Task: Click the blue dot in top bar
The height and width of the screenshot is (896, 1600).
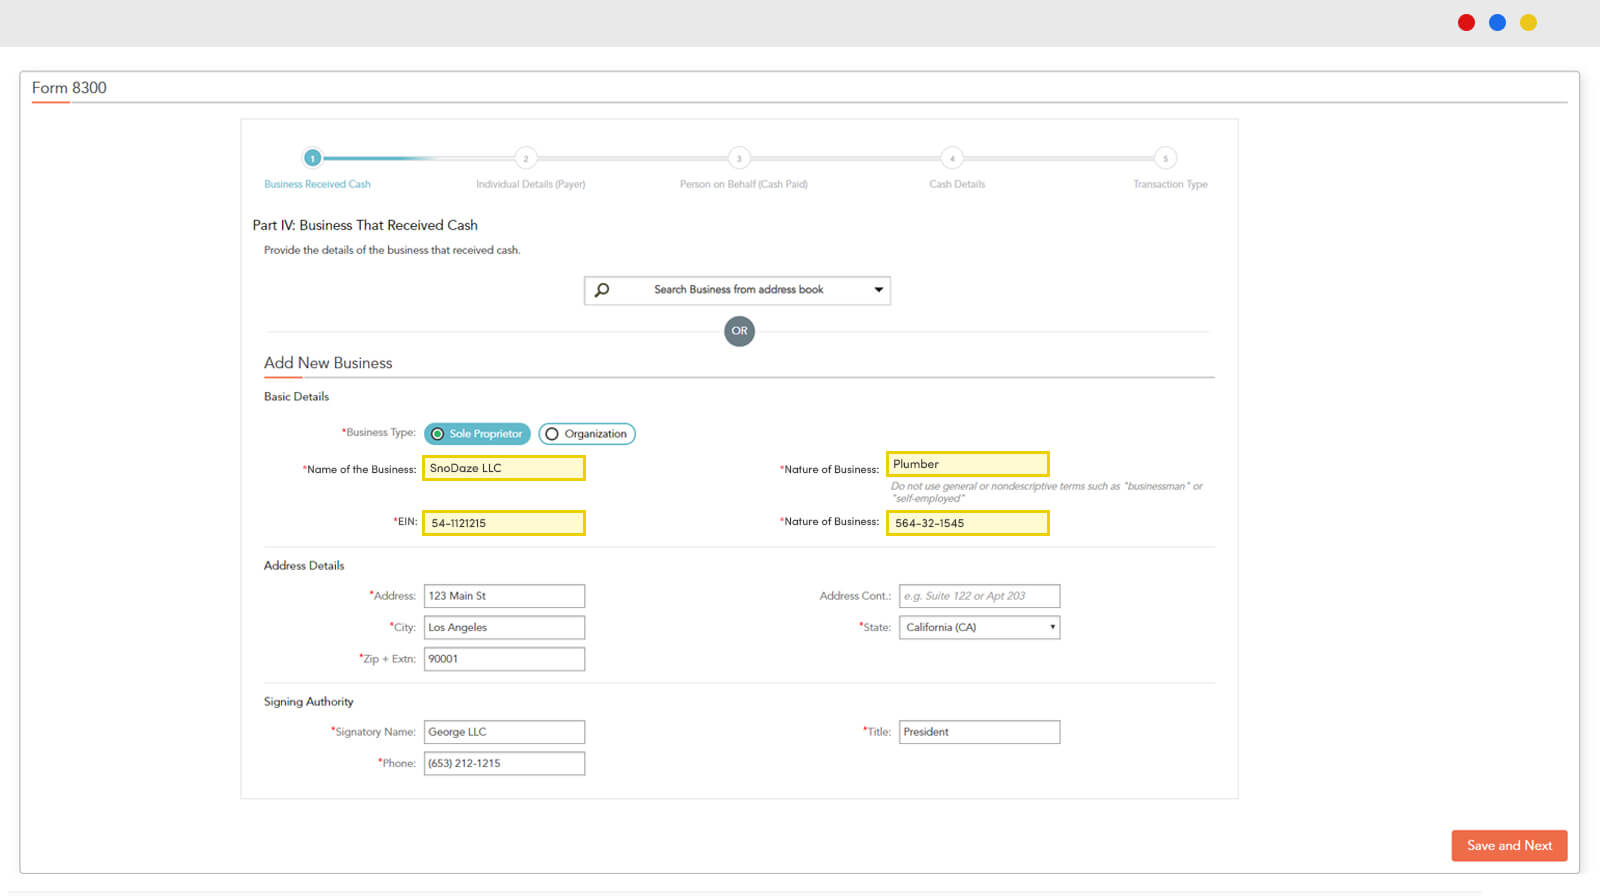Action: coord(1497,23)
